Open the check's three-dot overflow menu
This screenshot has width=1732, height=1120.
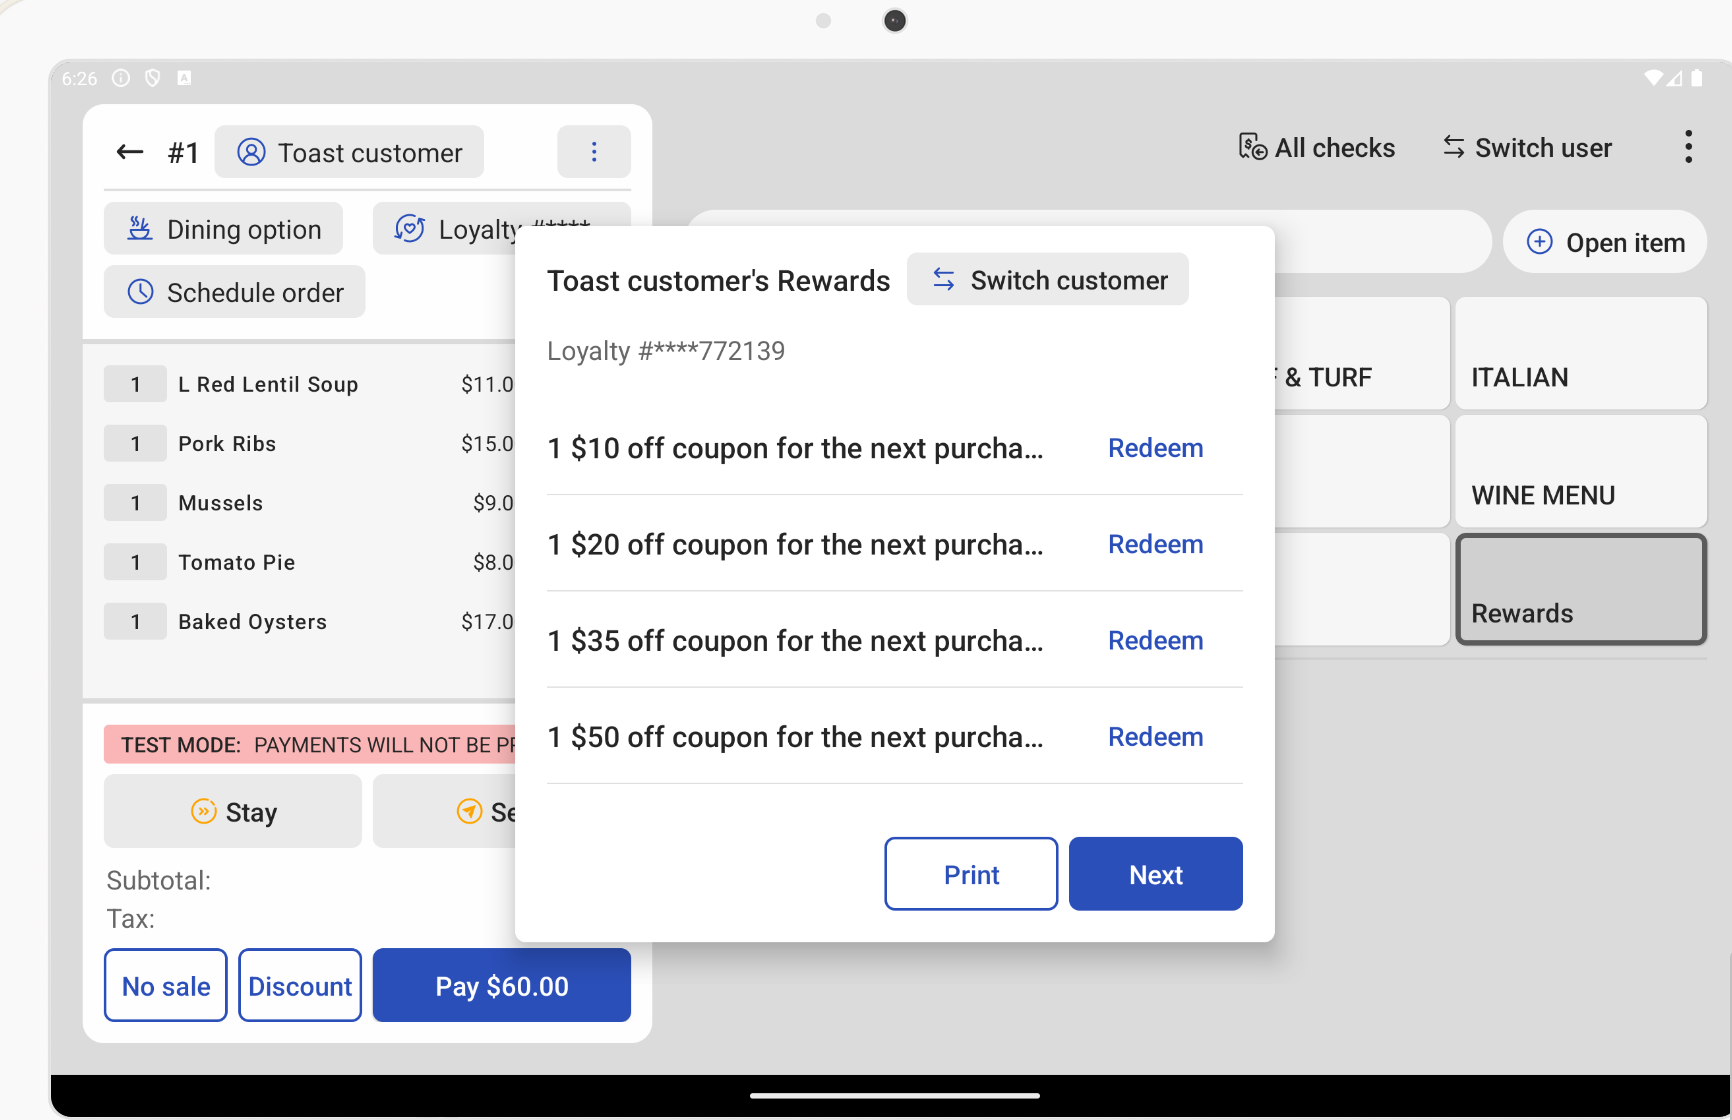594,152
